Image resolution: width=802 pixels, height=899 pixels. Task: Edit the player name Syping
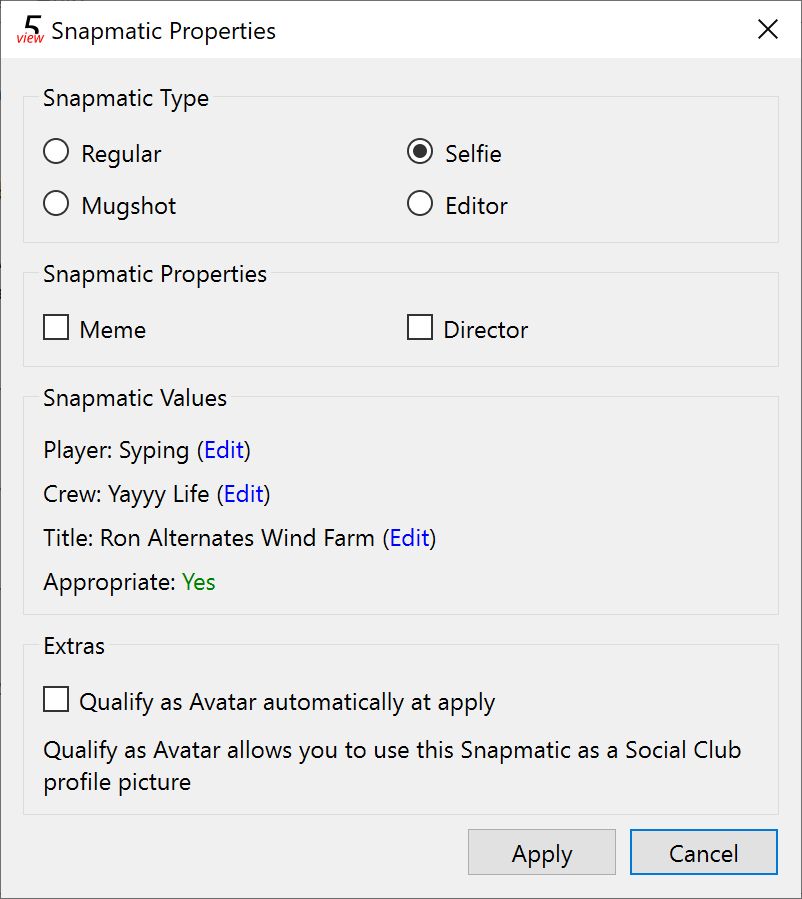tap(224, 450)
